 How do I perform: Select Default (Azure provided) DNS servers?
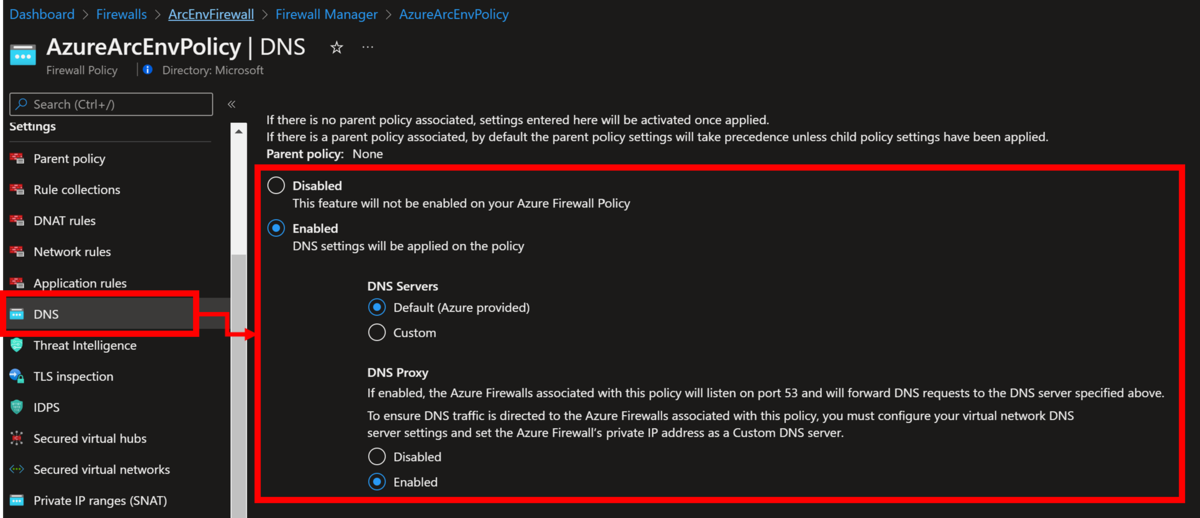[377, 307]
